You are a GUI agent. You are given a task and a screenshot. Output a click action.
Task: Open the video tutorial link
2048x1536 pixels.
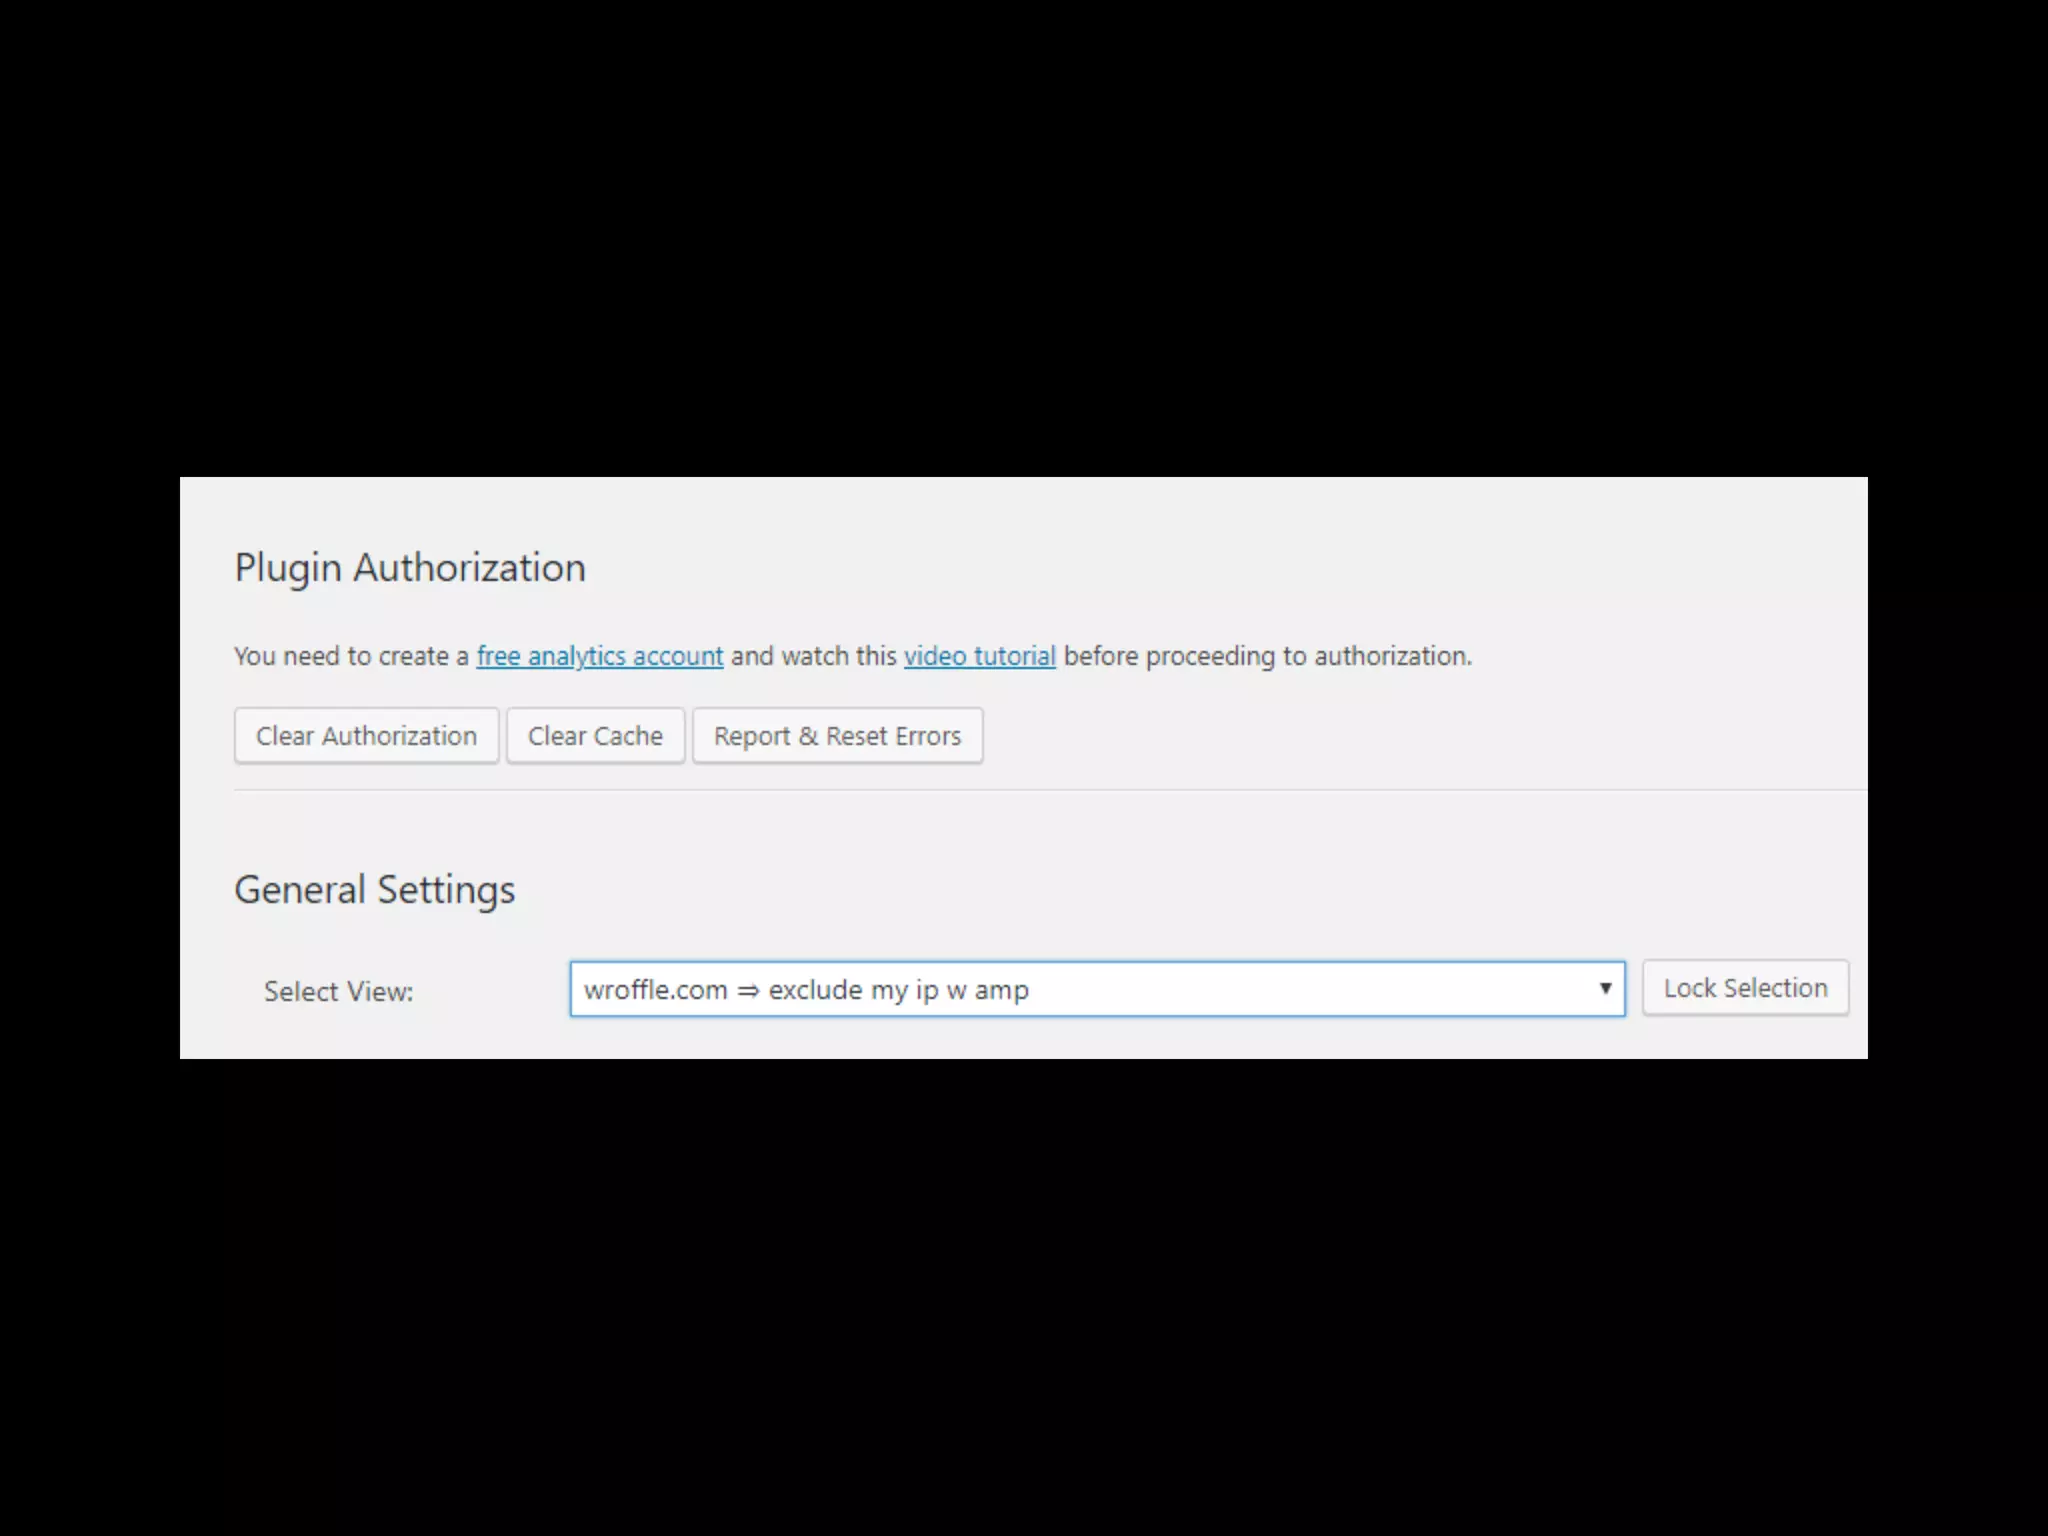point(979,656)
